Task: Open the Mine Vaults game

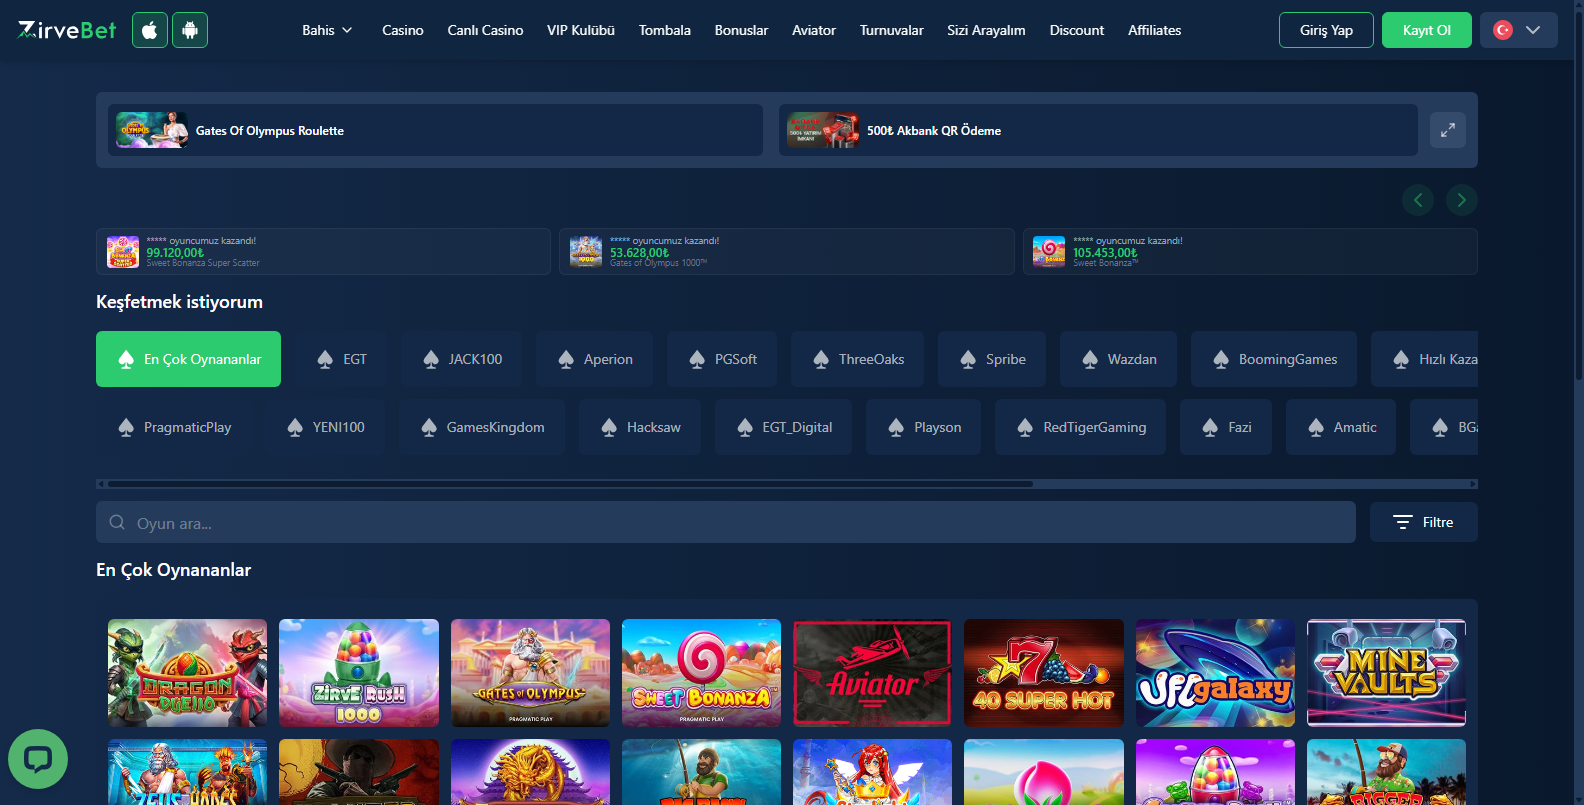Action: [x=1386, y=673]
